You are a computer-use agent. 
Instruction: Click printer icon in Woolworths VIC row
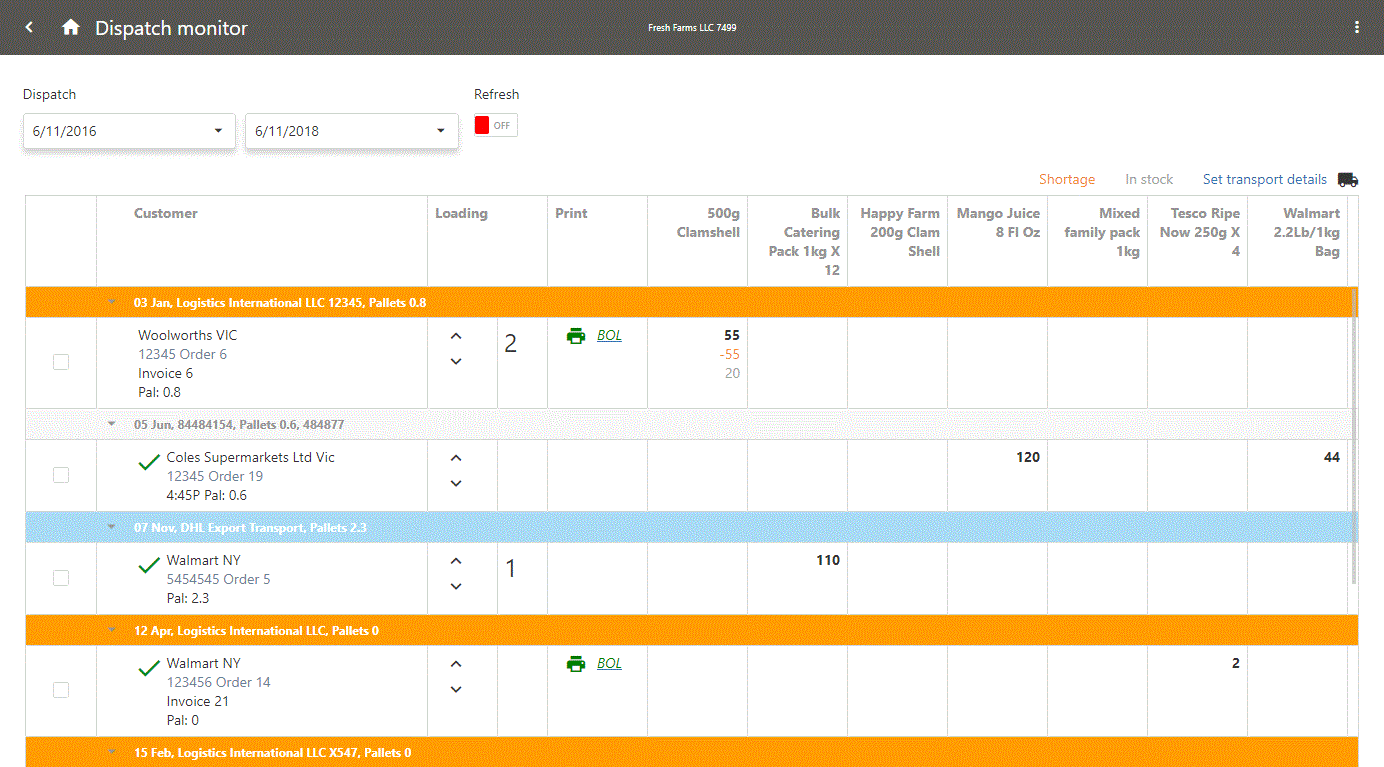pos(576,336)
